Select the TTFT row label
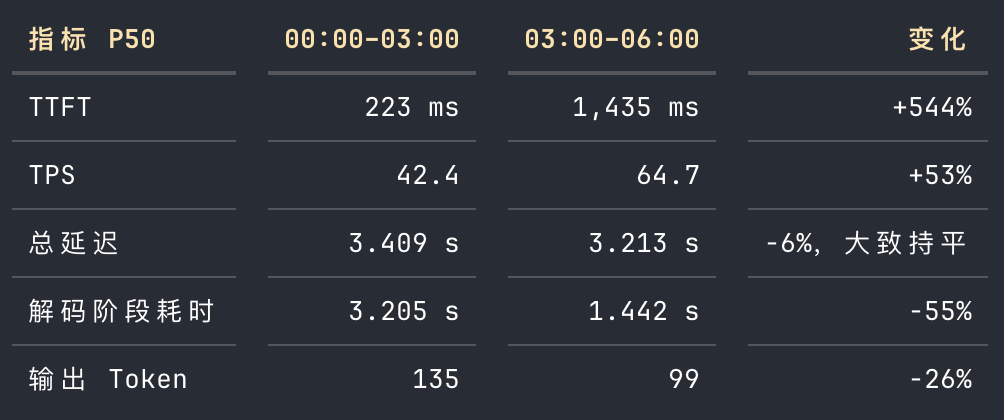This screenshot has width=1004, height=420. [60, 108]
